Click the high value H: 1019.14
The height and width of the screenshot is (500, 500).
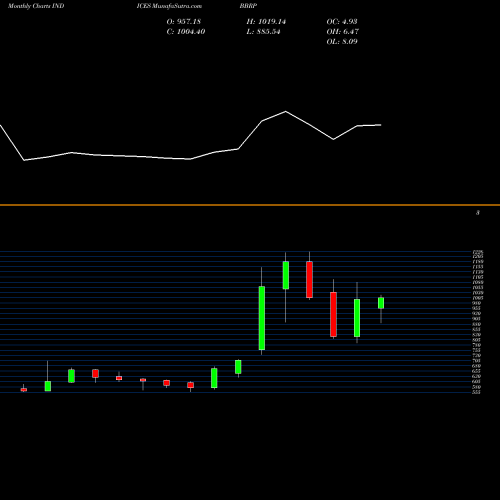[266, 21]
